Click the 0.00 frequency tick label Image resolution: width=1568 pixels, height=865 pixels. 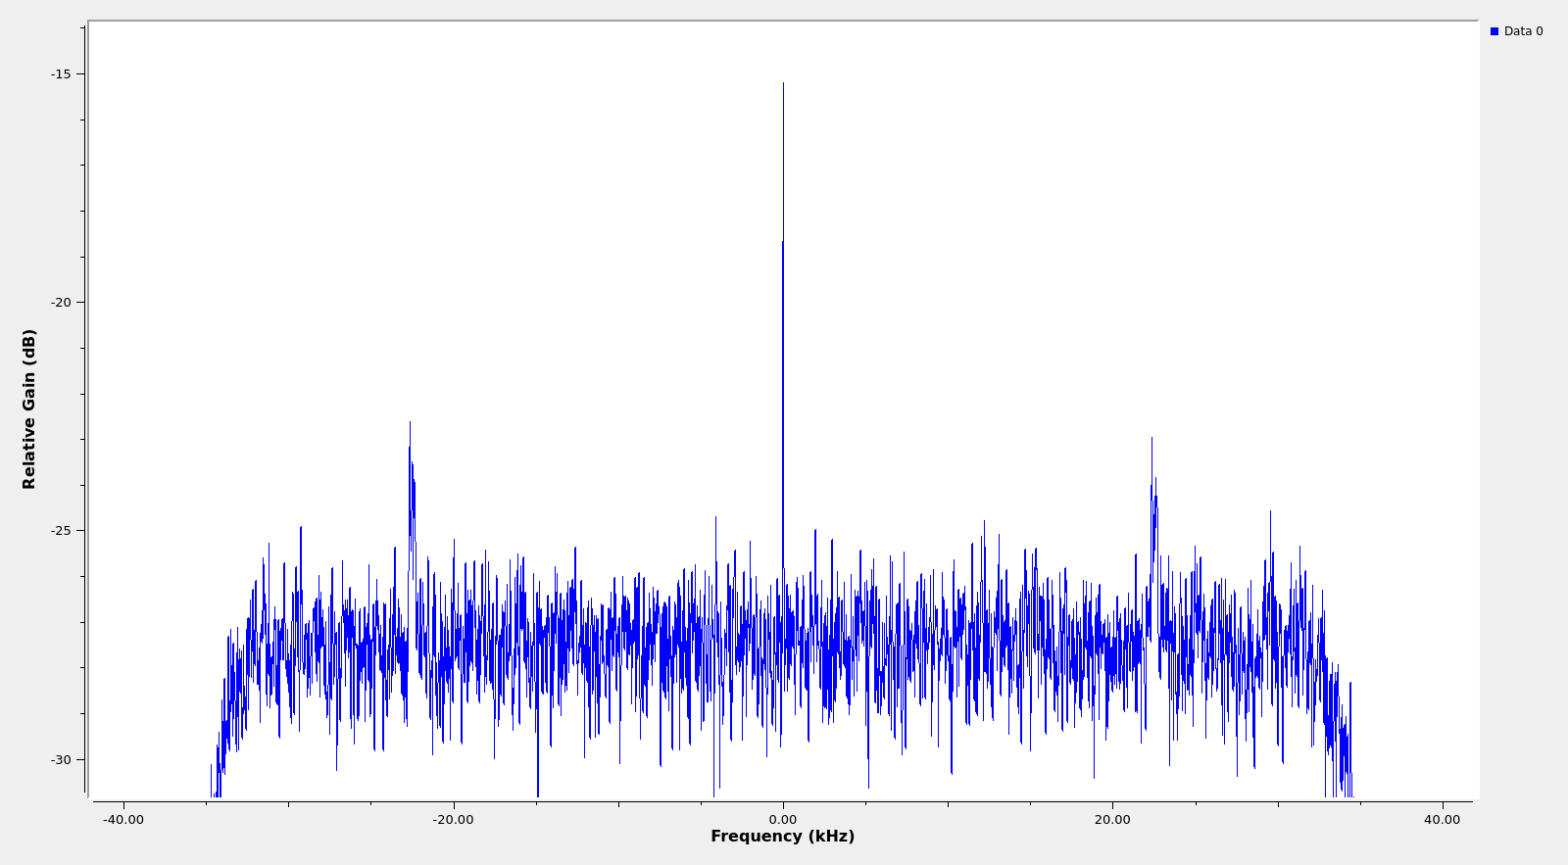click(x=782, y=820)
